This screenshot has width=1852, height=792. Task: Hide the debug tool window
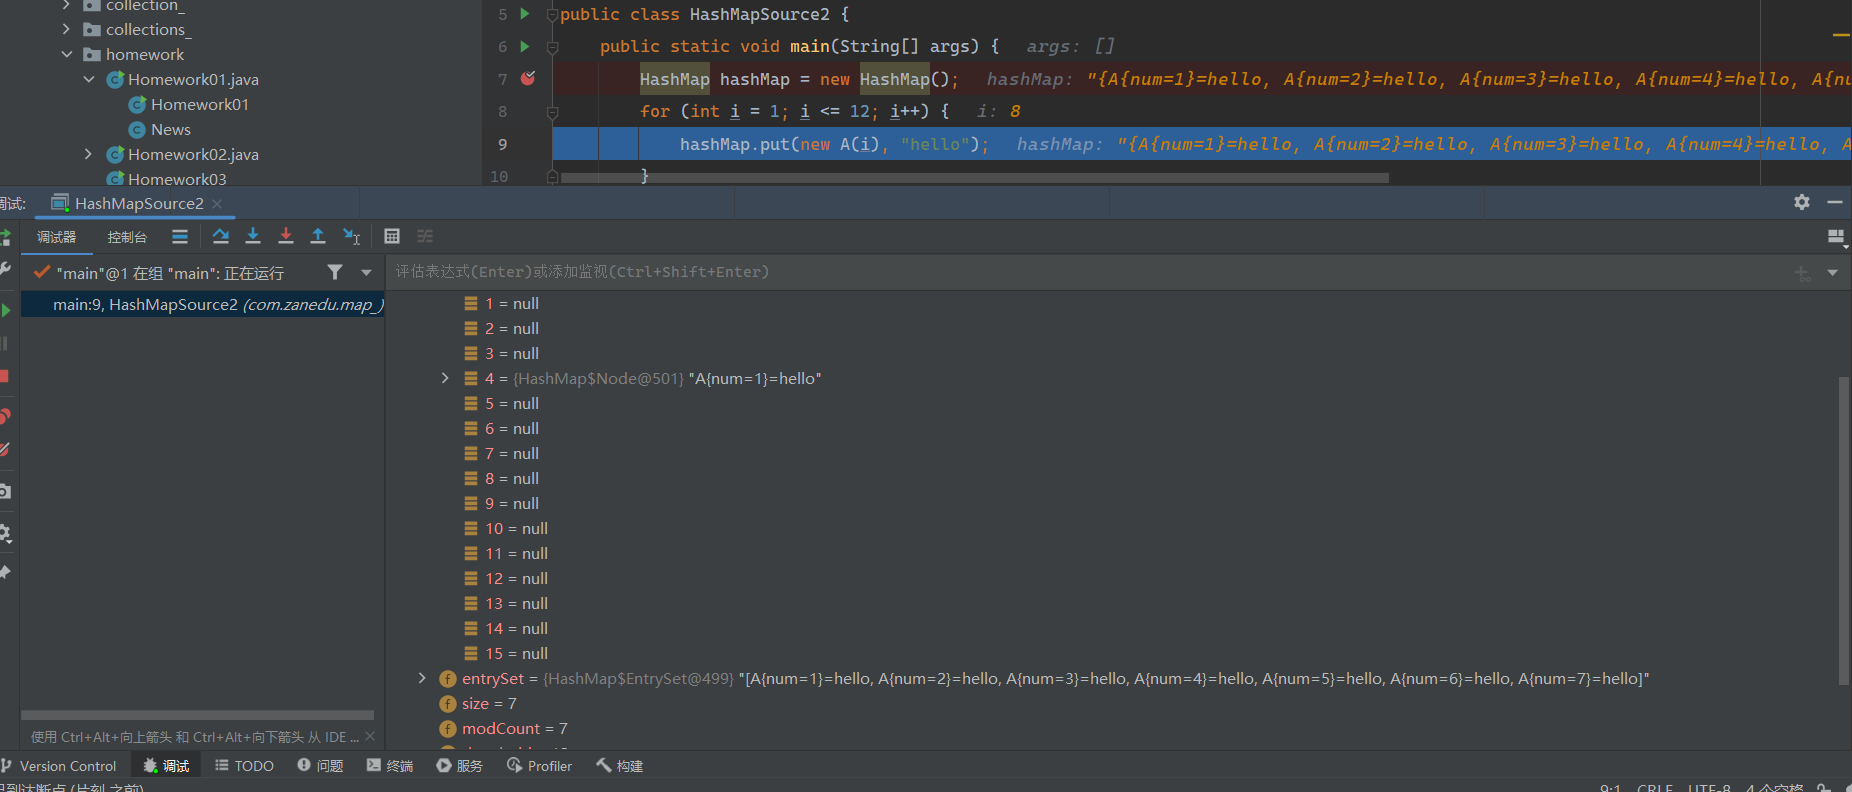pos(1835,202)
